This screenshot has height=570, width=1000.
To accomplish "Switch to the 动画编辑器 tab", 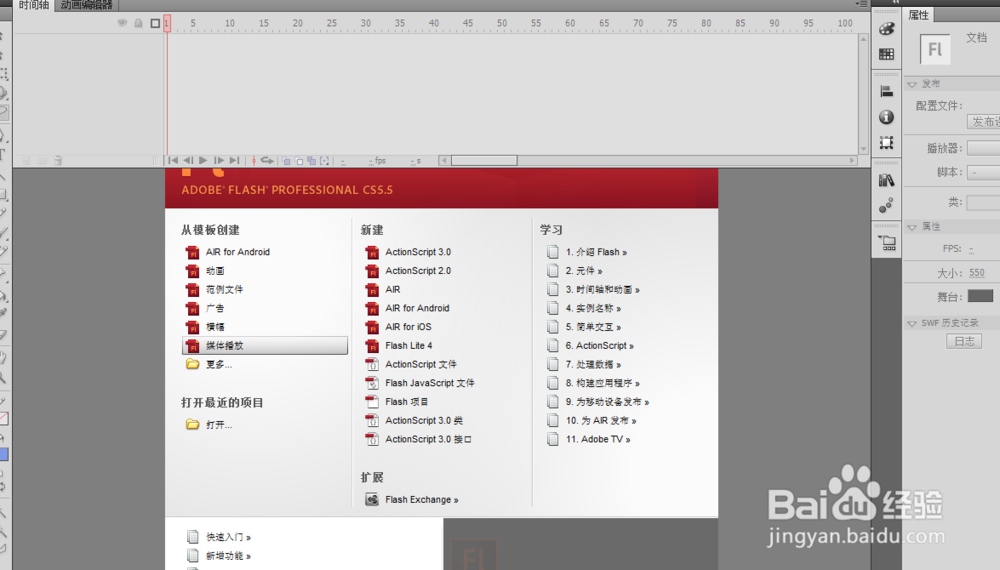I will (87, 5).
